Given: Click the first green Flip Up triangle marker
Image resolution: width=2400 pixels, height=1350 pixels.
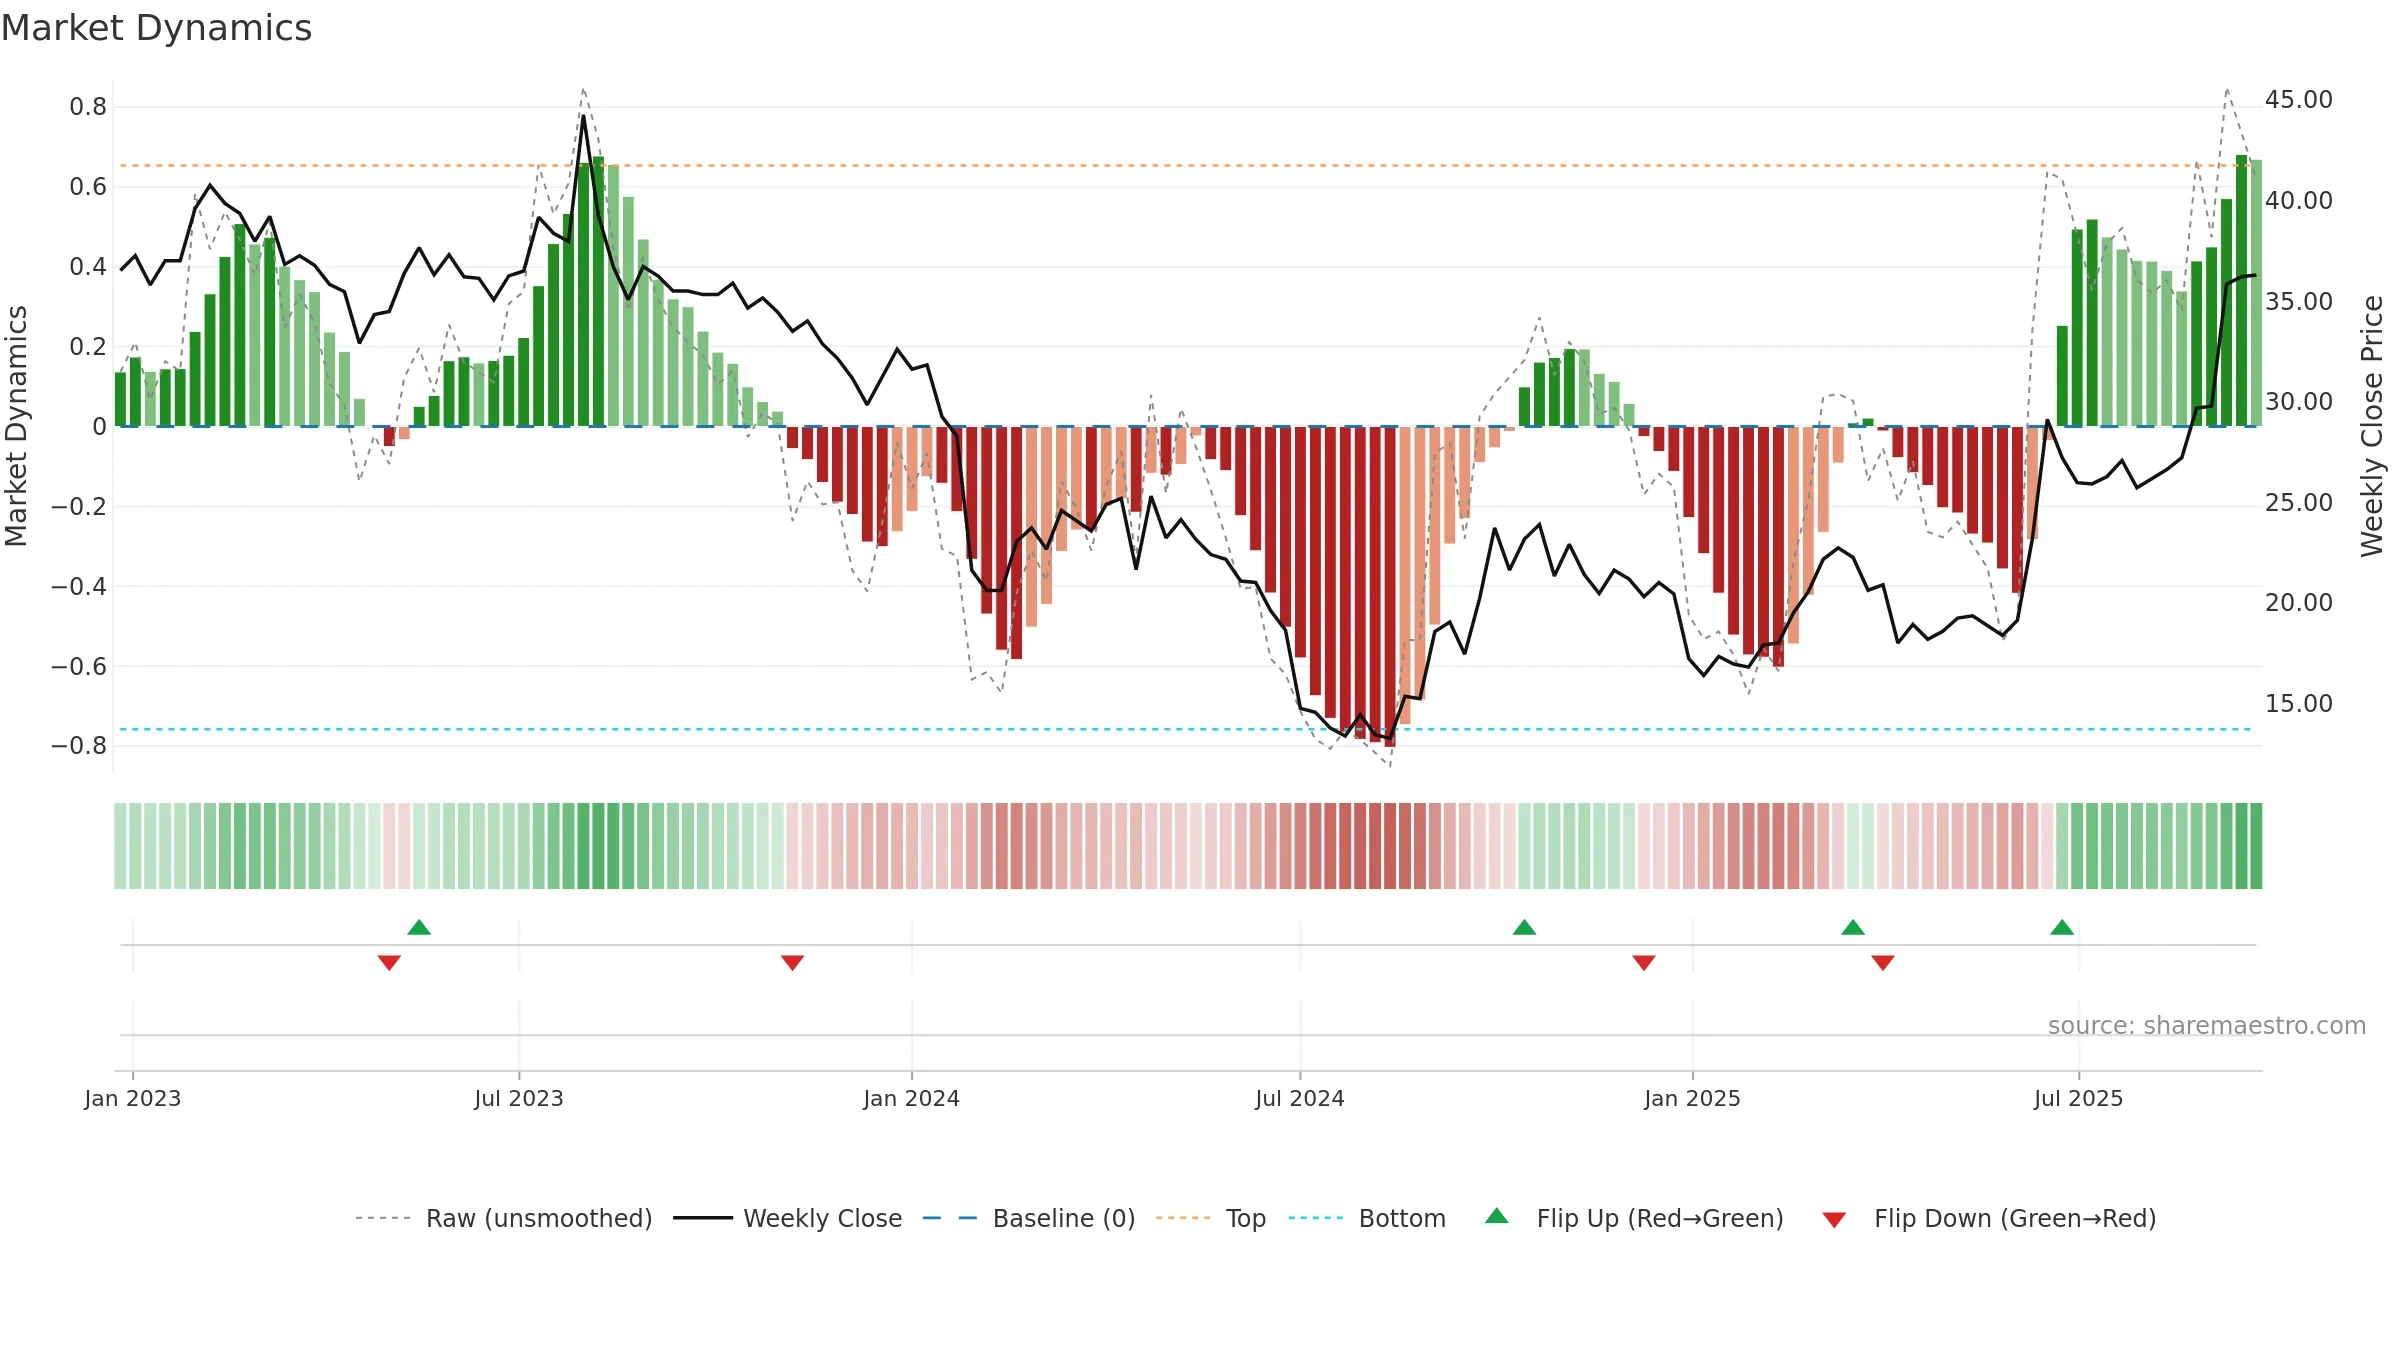Looking at the screenshot, I should click(x=419, y=928).
